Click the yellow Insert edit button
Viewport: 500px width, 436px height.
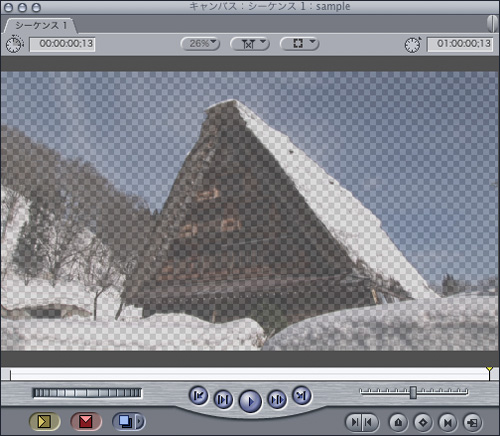click(45, 422)
